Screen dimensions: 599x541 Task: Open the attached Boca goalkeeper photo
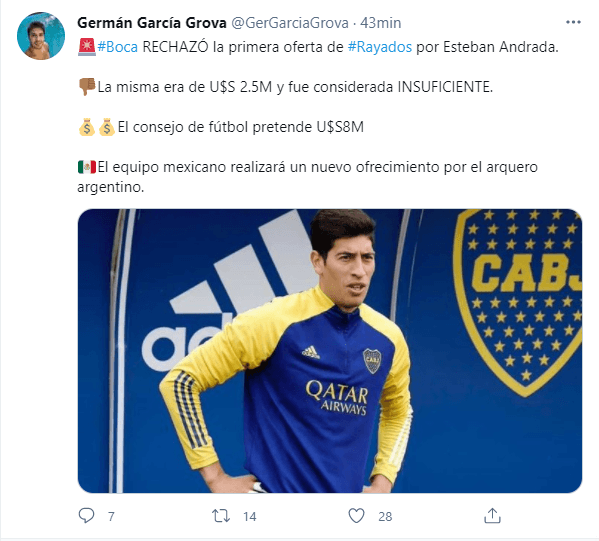pos(330,351)
